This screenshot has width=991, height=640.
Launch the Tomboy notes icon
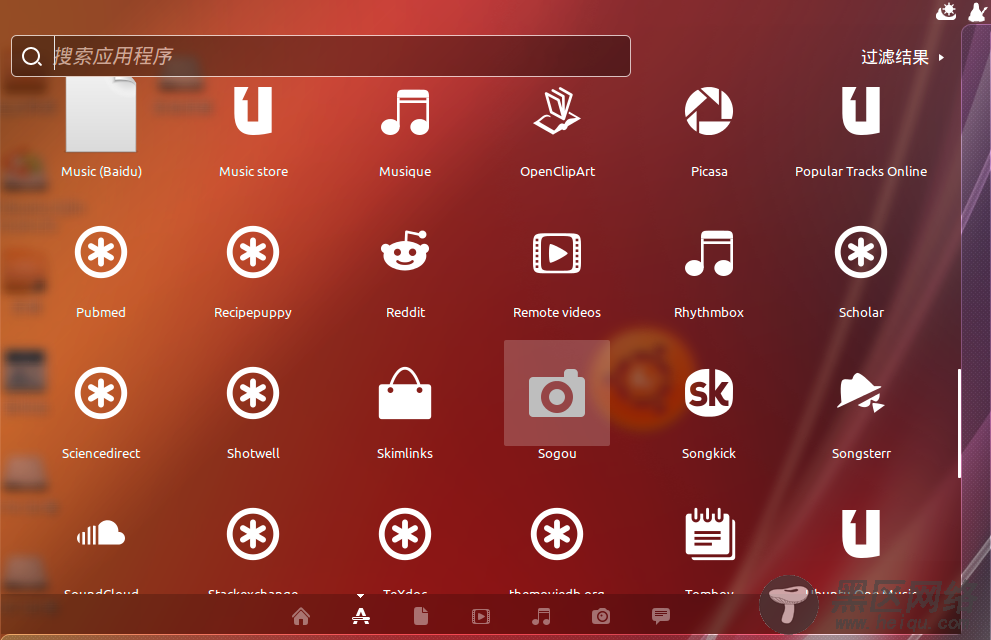click(710, 534)
